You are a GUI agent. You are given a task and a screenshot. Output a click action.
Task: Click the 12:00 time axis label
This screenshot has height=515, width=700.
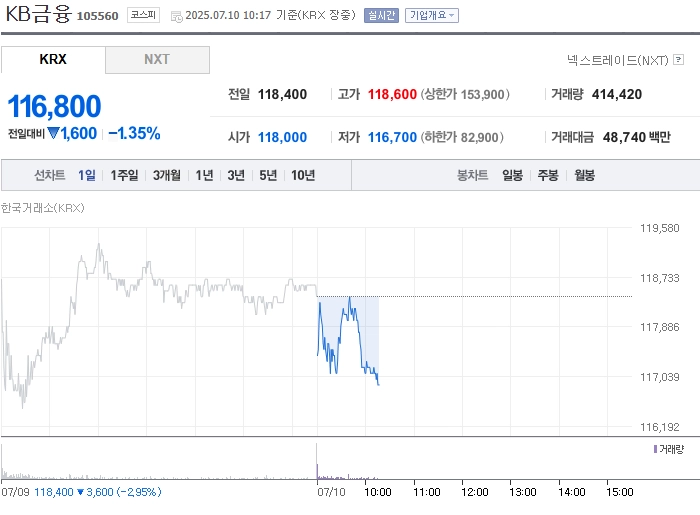click(x=475, y=492)
